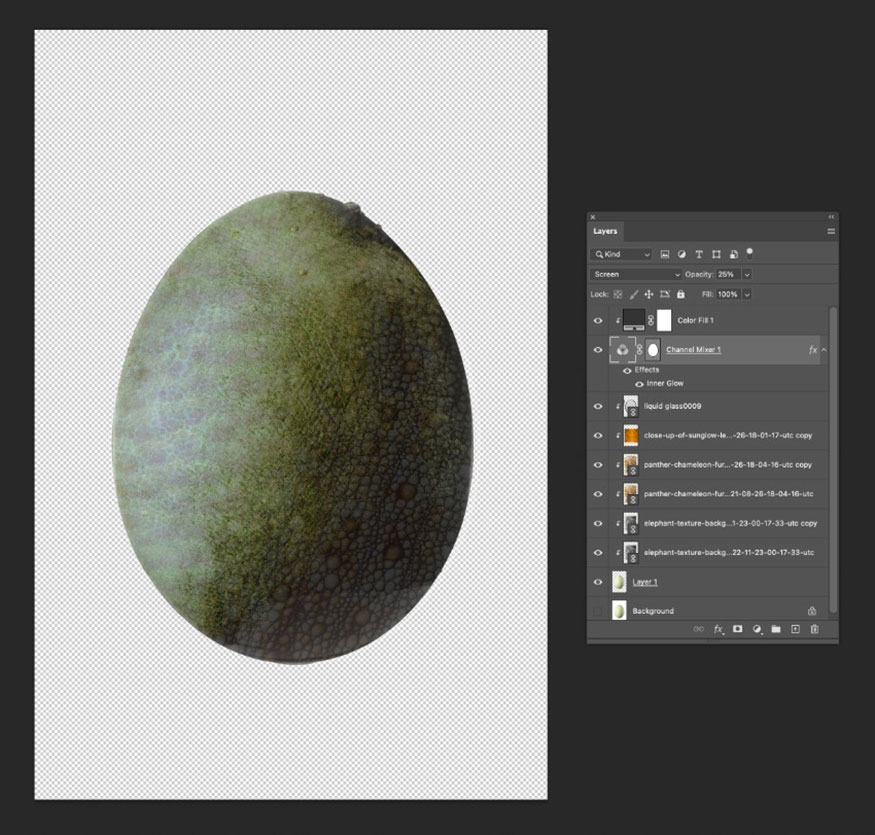Open the Layers panel options menu
This screenshot has width=875, height=835.
(831, 231)
